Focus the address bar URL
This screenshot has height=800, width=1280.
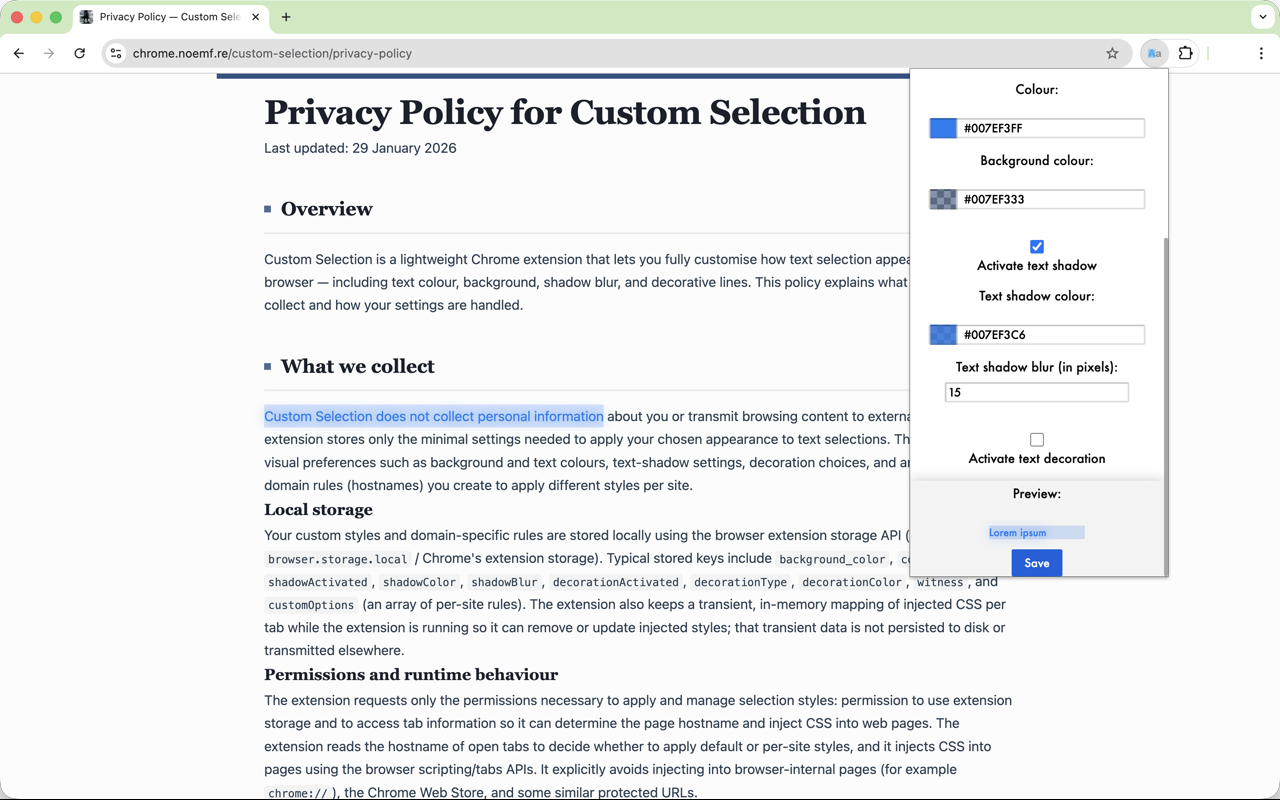272,53
